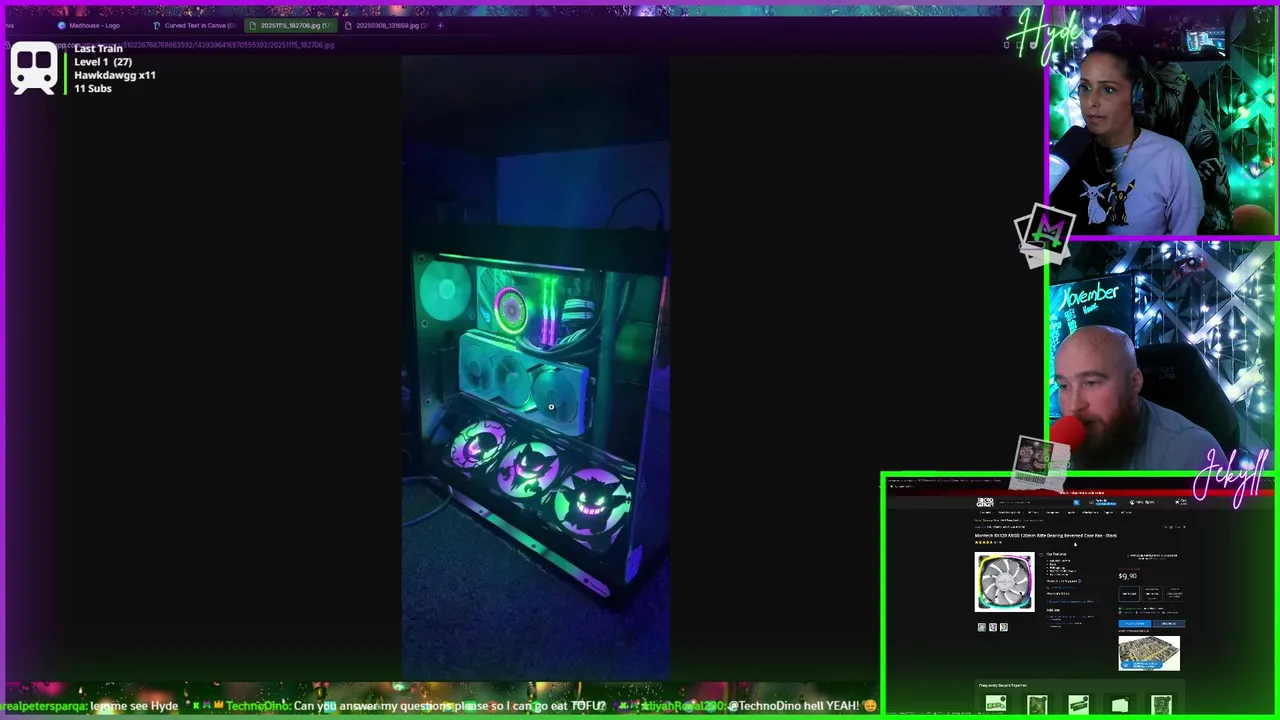The height and width of the screenshot is (720, 1280).
Task: Select the third fan thumbnail under main image
Action: pyautogui.click(x=1004, y=627)
